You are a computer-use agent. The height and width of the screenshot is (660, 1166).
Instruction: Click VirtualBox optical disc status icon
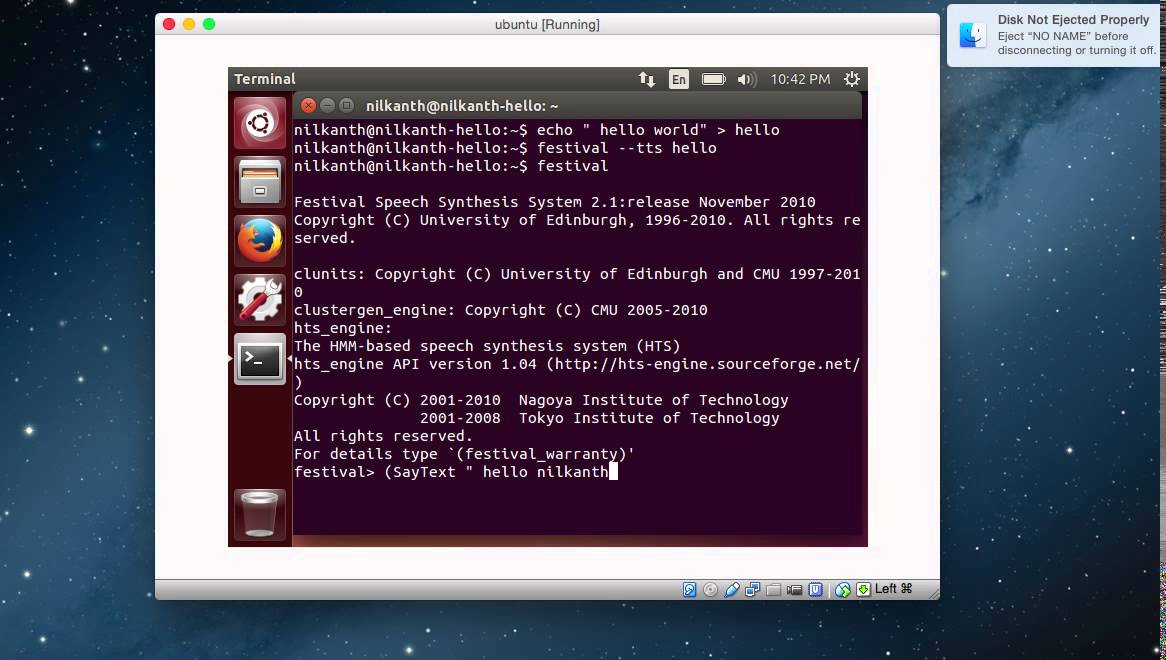click(710, 589)
